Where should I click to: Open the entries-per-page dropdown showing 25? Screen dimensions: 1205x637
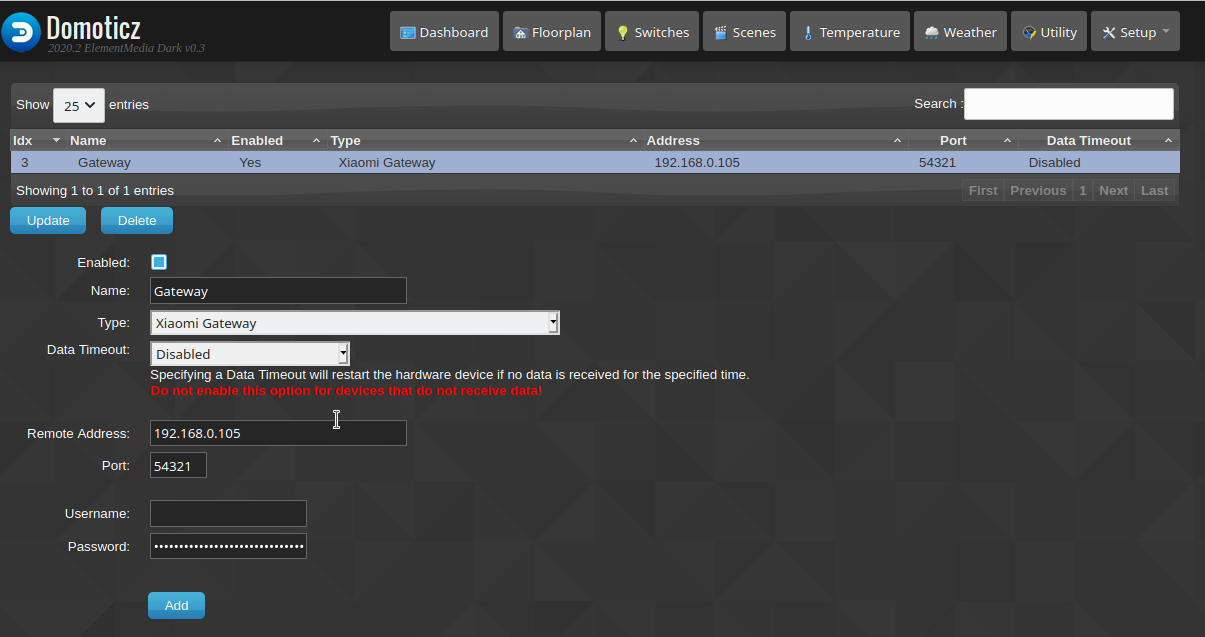coord(78,105)
